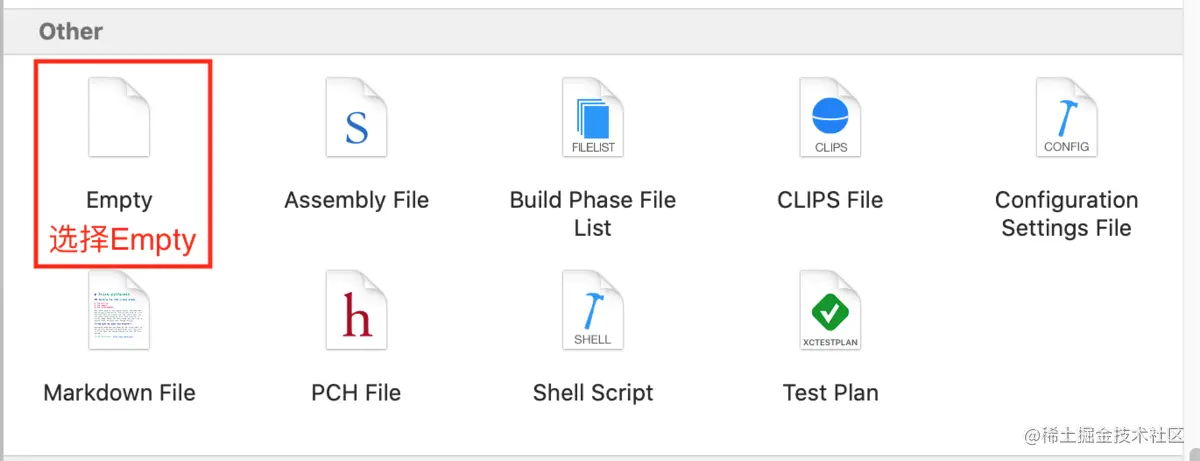Choose the Assembly File 'S' icon
The height and width of the screenshot is (461, 1200).
click(x=356, y=119)
